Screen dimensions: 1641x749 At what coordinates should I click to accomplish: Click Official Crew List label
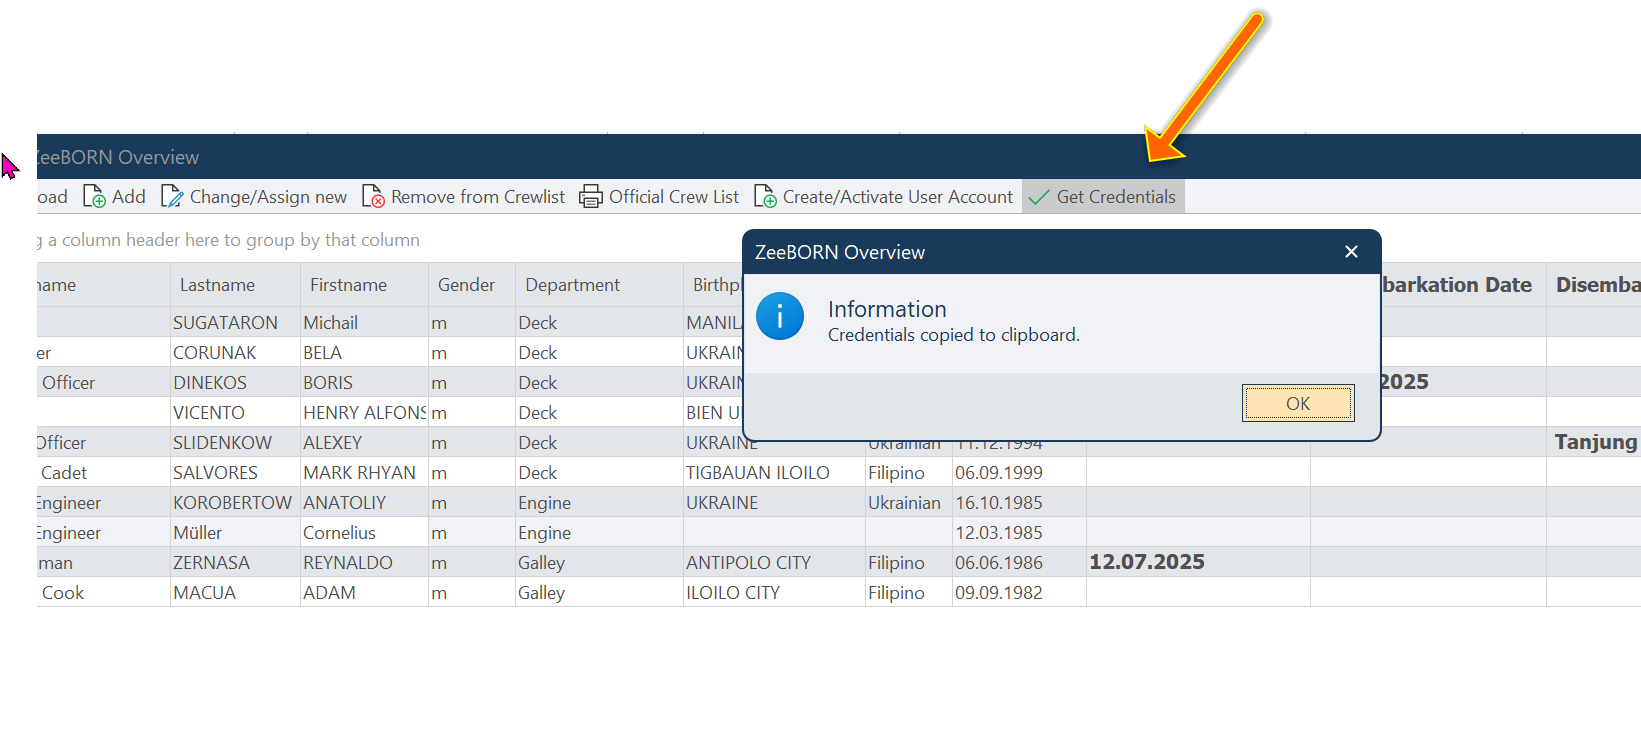[674, 197]
